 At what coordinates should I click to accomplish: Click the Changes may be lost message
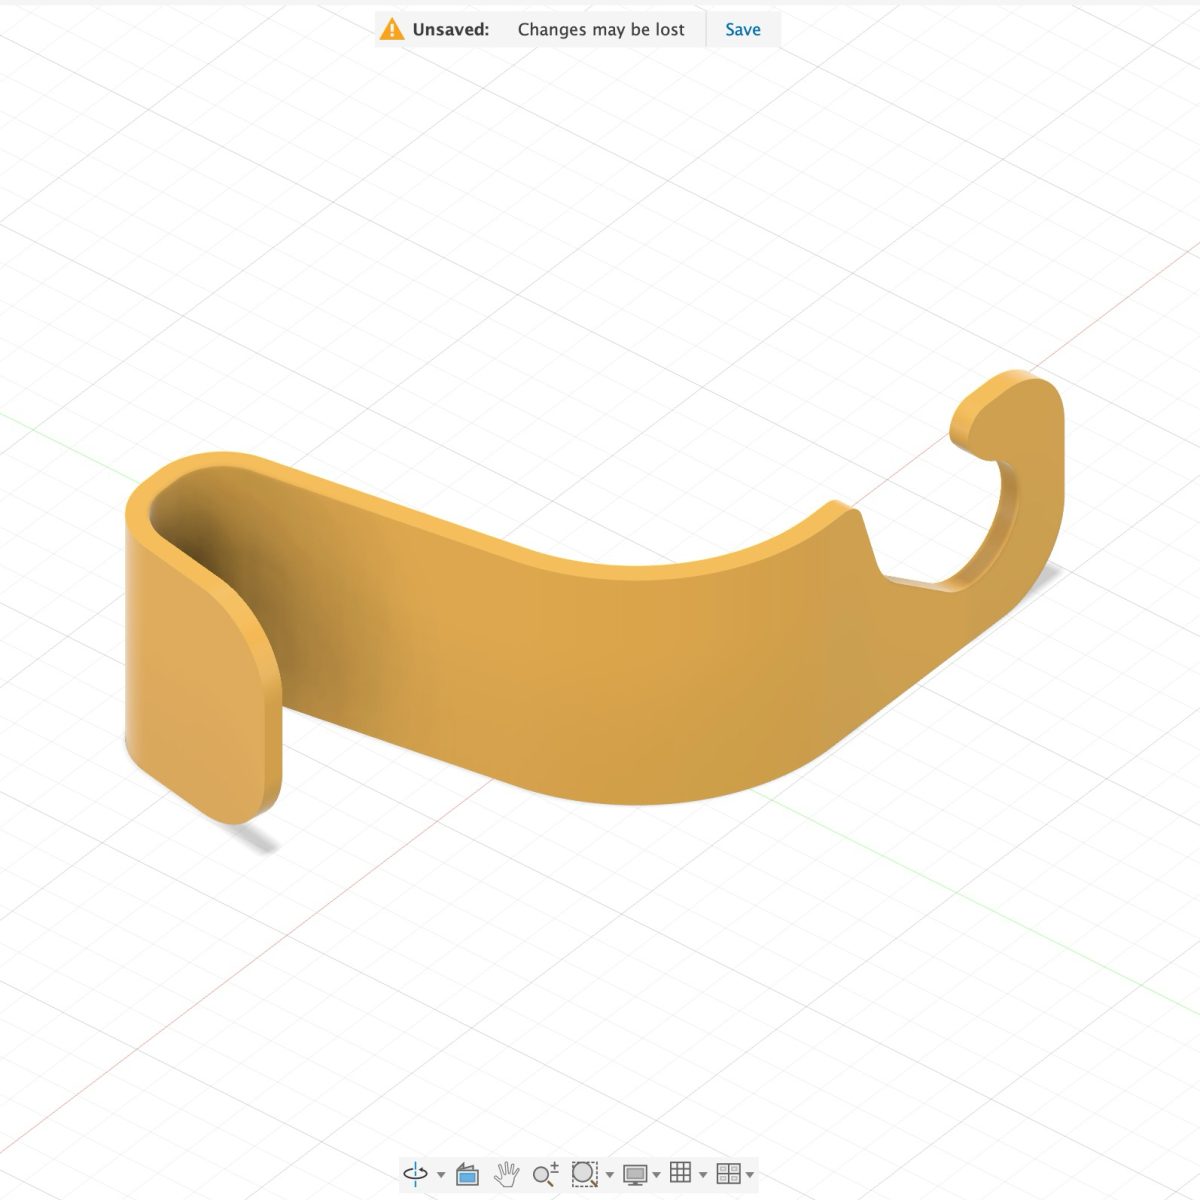[601, 29]
